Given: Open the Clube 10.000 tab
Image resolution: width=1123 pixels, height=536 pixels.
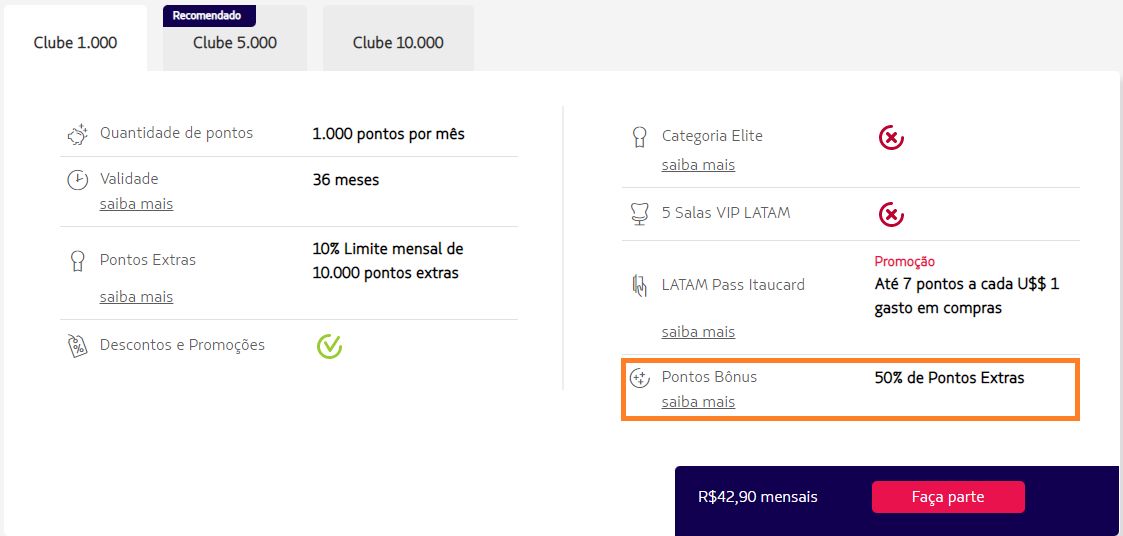Looking at the screenshot, I should click(398, 42).
